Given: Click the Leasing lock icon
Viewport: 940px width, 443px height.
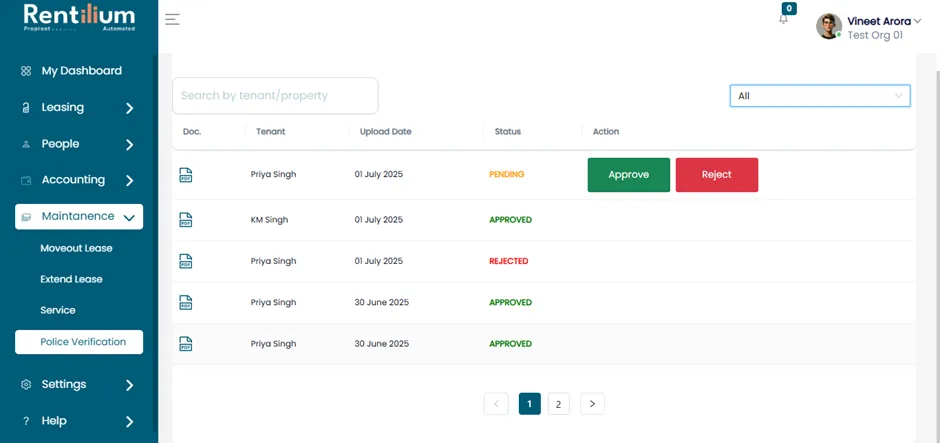Looking at the screenshot, I should [x=26, y=108].
